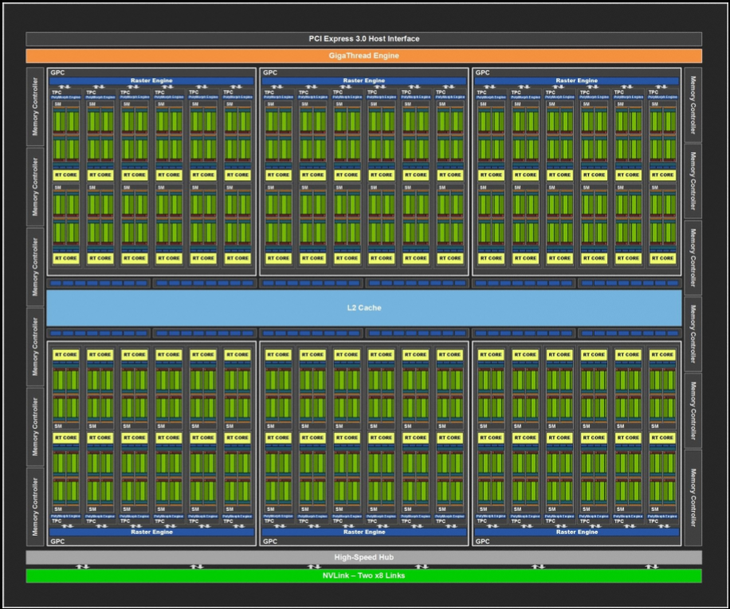Select the bottommost left-side Memory Controller
This screenshot has width=730, height=609.
click(36, 505)
